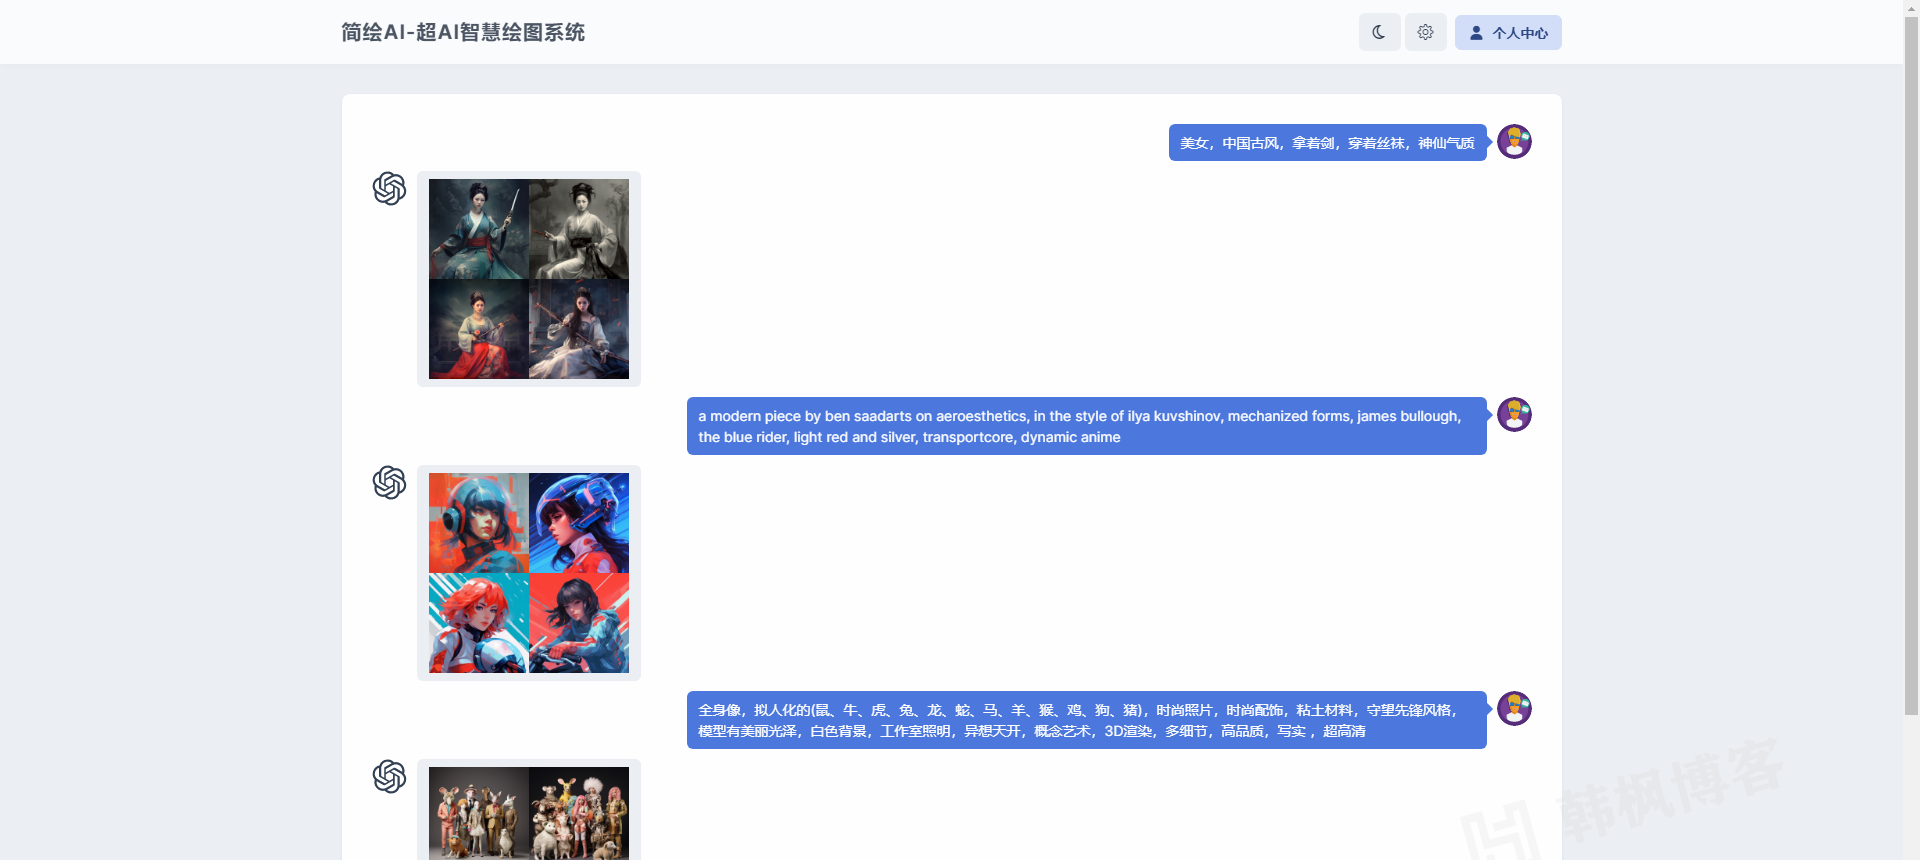Click the AI logo beside the anime helmet images

389,482
